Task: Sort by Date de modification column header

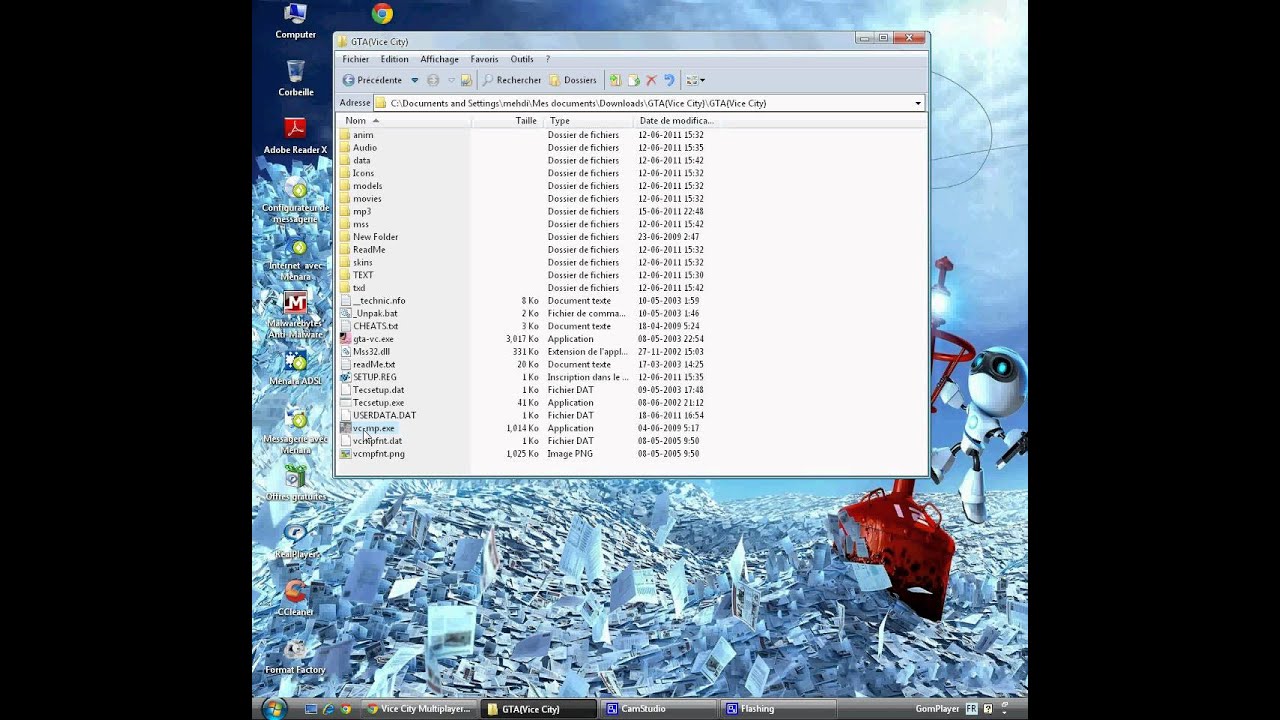Action: tap(675, 120)
